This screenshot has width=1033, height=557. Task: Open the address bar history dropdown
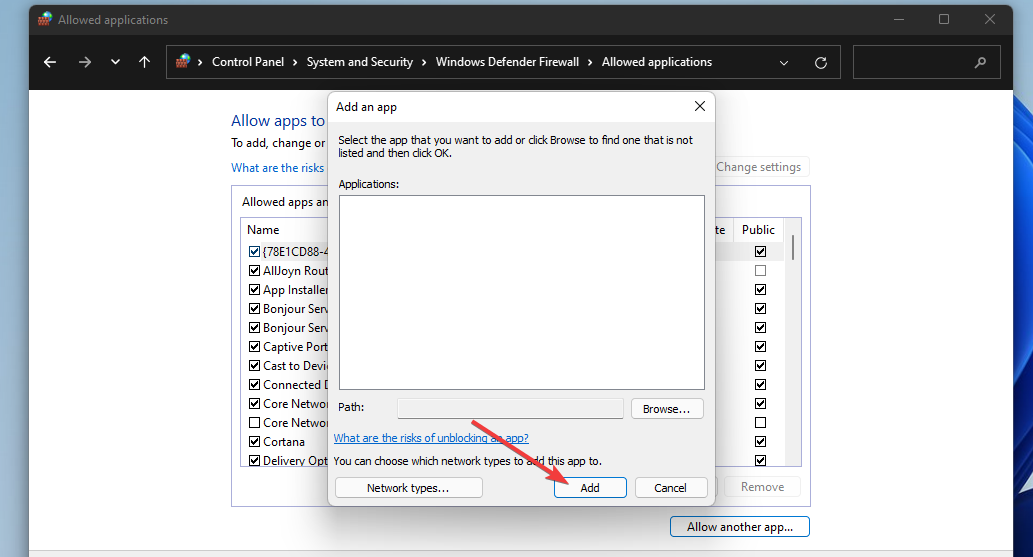tap(784, 63)
